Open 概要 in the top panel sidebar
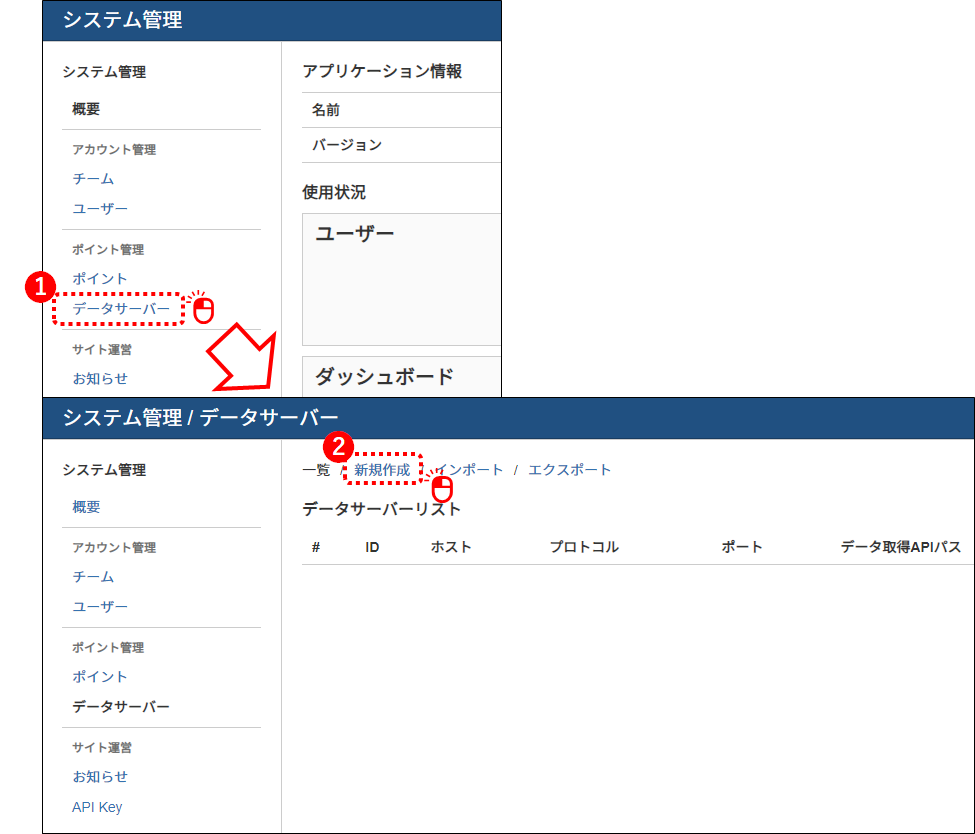 point(86,109)
